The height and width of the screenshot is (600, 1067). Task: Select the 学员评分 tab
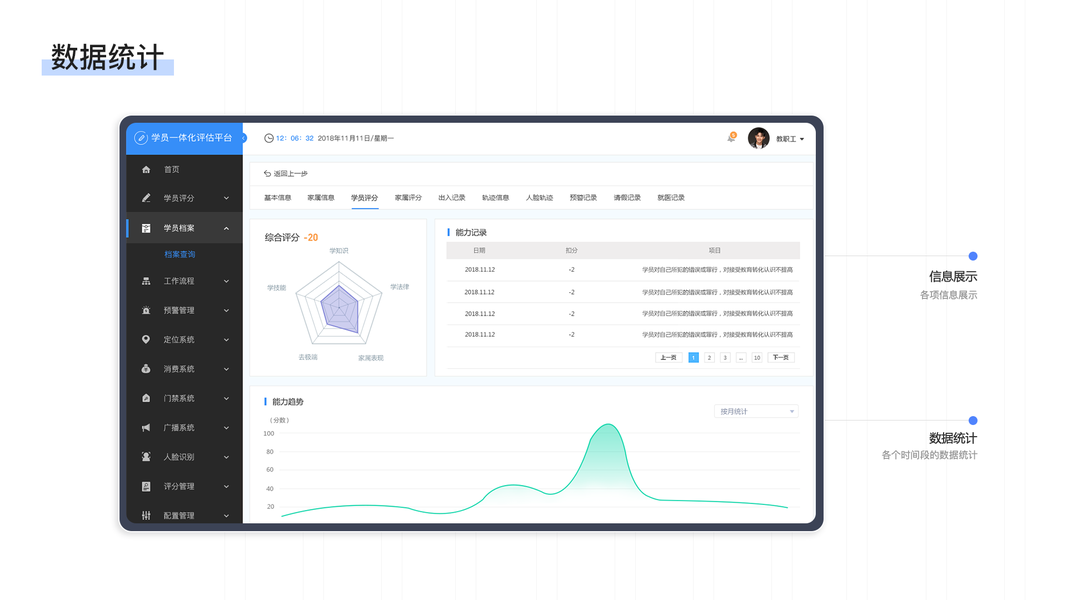(x=365, y=197)
